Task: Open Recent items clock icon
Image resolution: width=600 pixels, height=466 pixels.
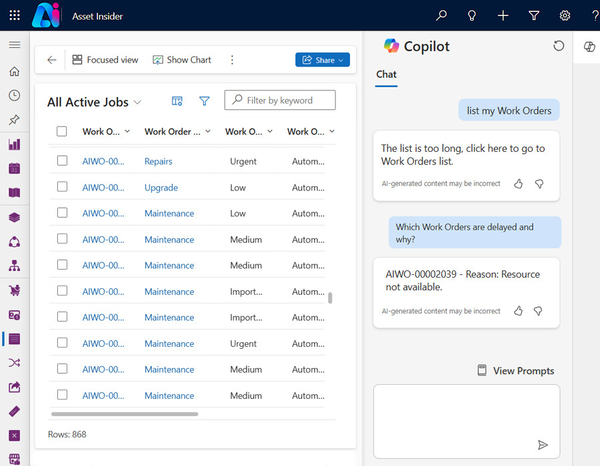Action: tap(15, 95)
